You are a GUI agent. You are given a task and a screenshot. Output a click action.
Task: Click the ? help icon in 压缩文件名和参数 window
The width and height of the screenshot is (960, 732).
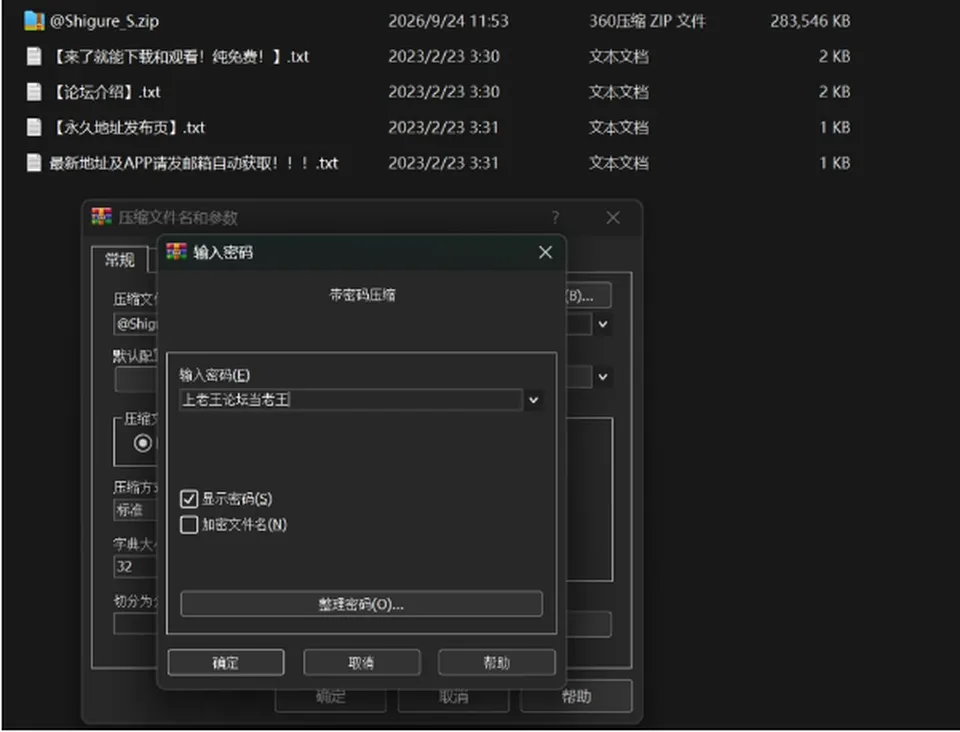click(x=555, y=217)
